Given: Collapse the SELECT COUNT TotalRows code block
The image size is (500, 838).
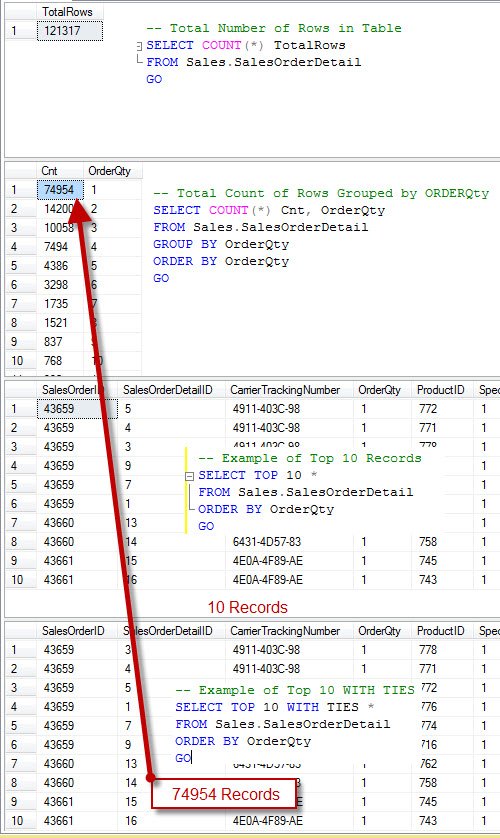Looking at the screenshot, I should click(139, 46).
